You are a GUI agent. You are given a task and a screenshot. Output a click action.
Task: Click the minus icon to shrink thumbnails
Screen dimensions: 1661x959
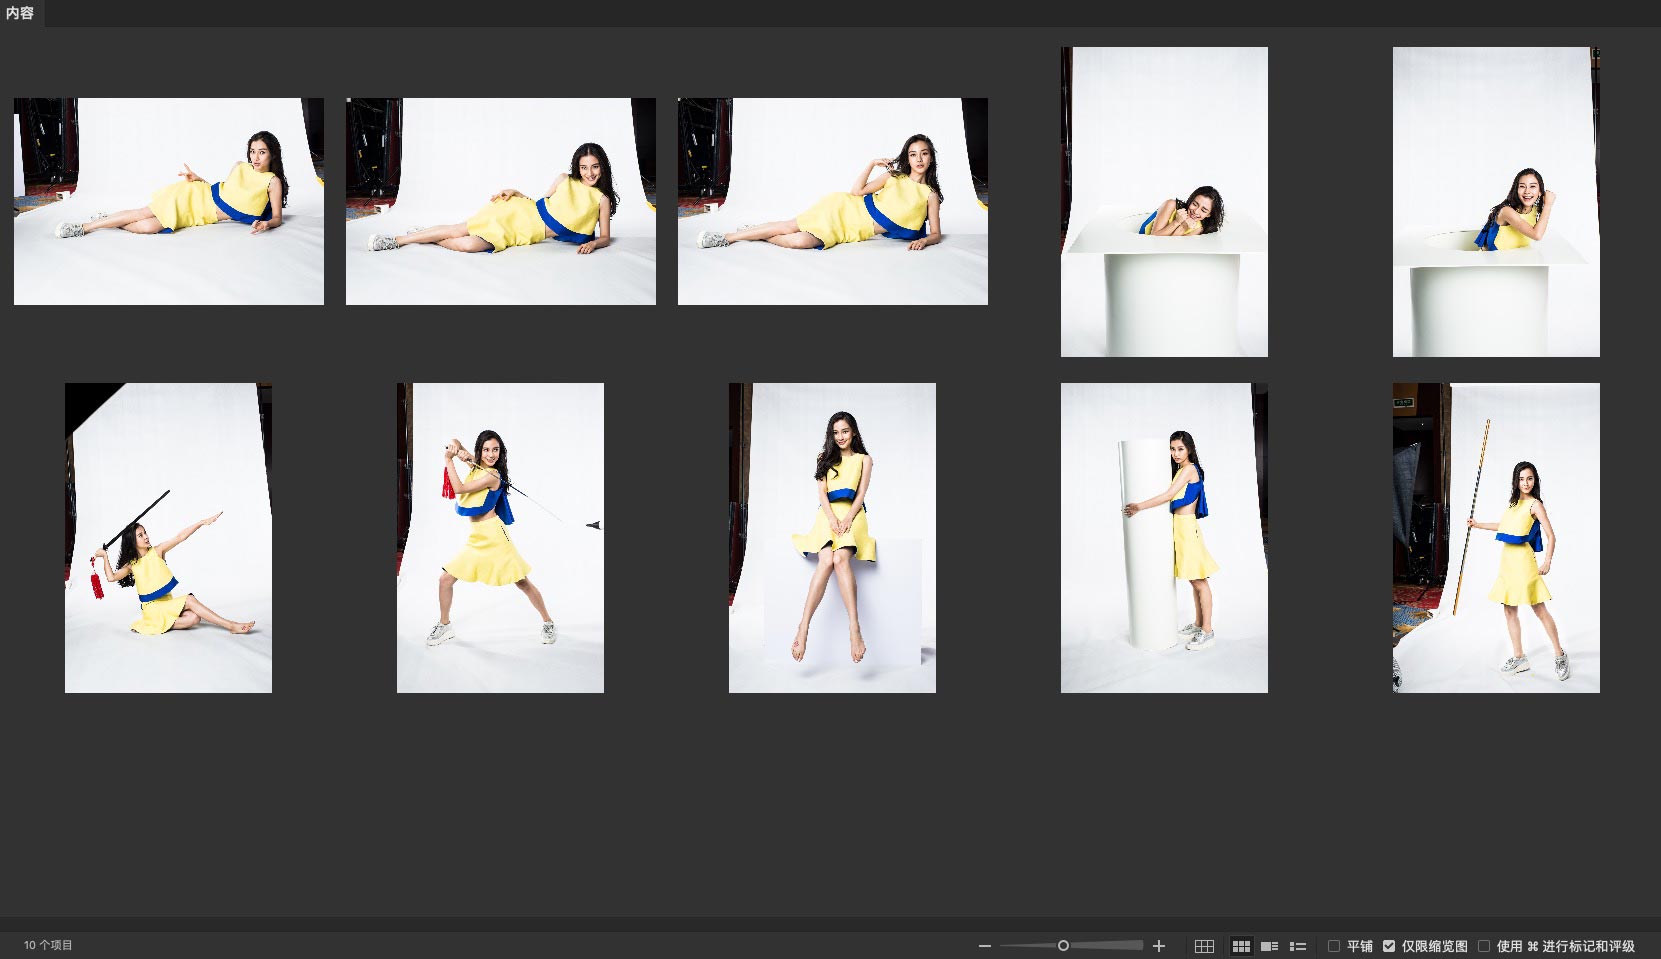point(985,946)
